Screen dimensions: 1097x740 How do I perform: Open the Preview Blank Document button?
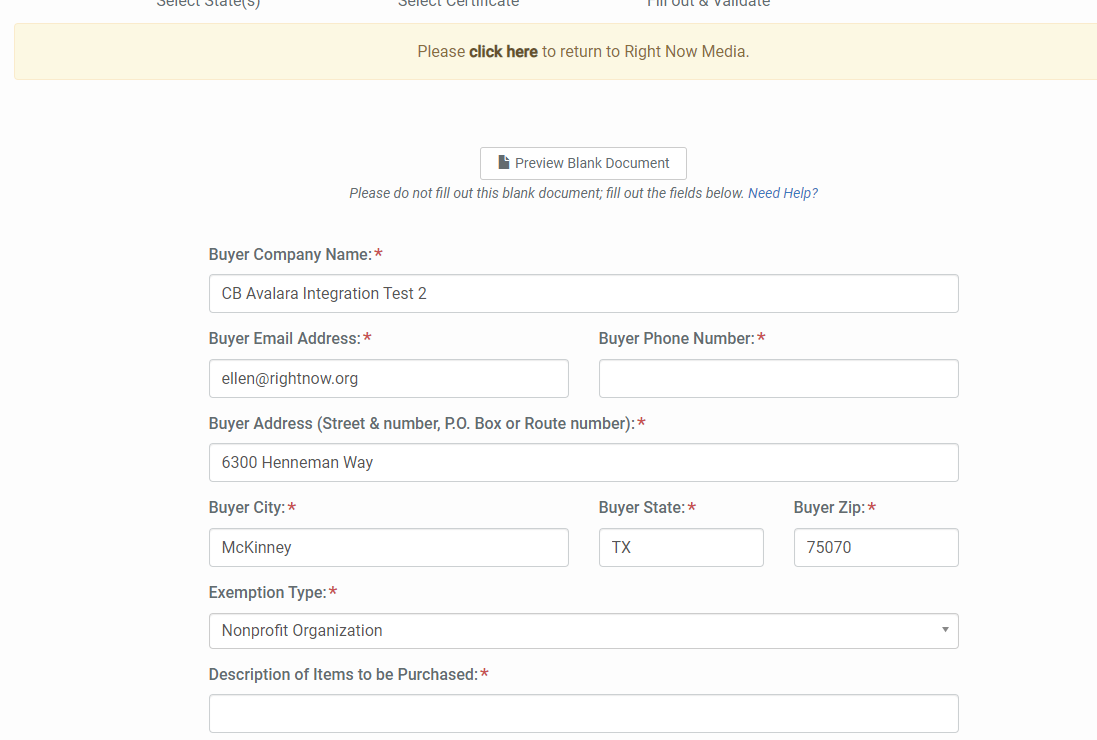pyautogui.click(x=583, y=163)
